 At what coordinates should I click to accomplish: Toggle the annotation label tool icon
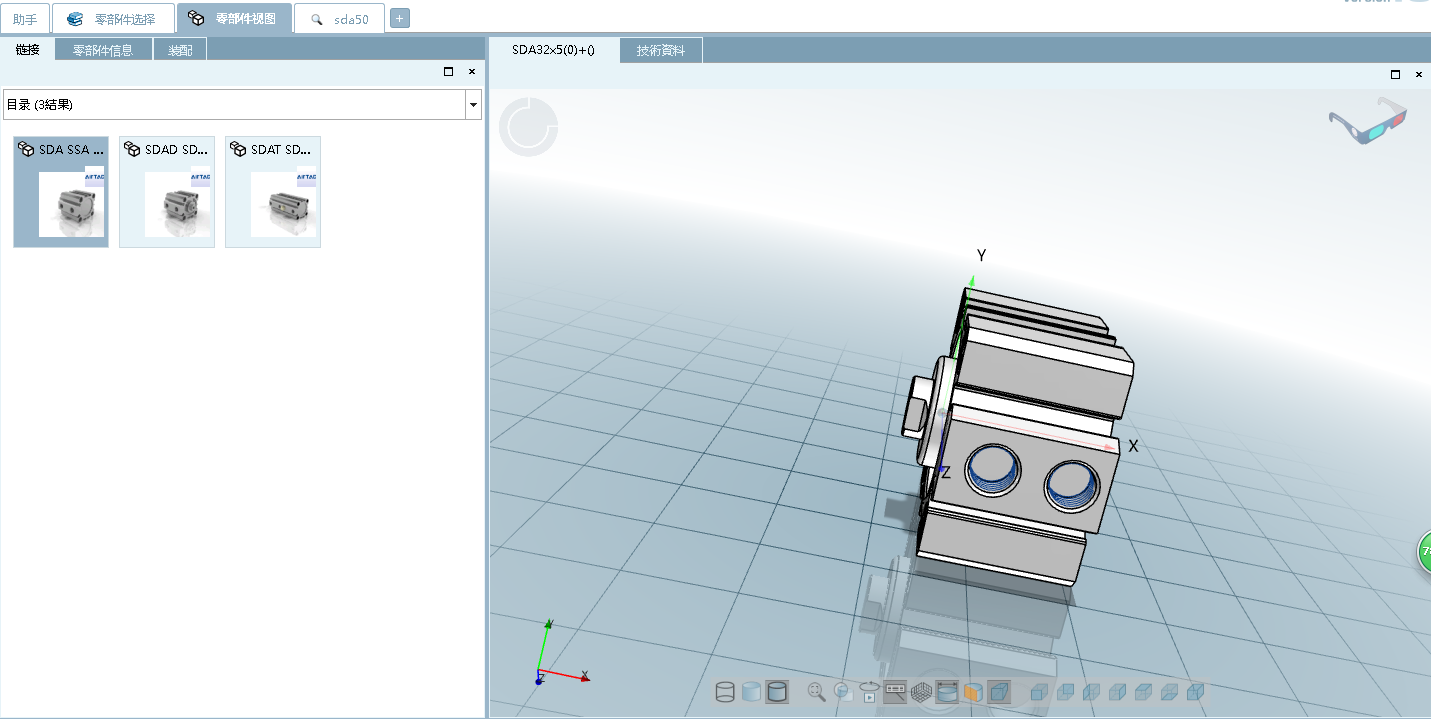coord(895,691)
